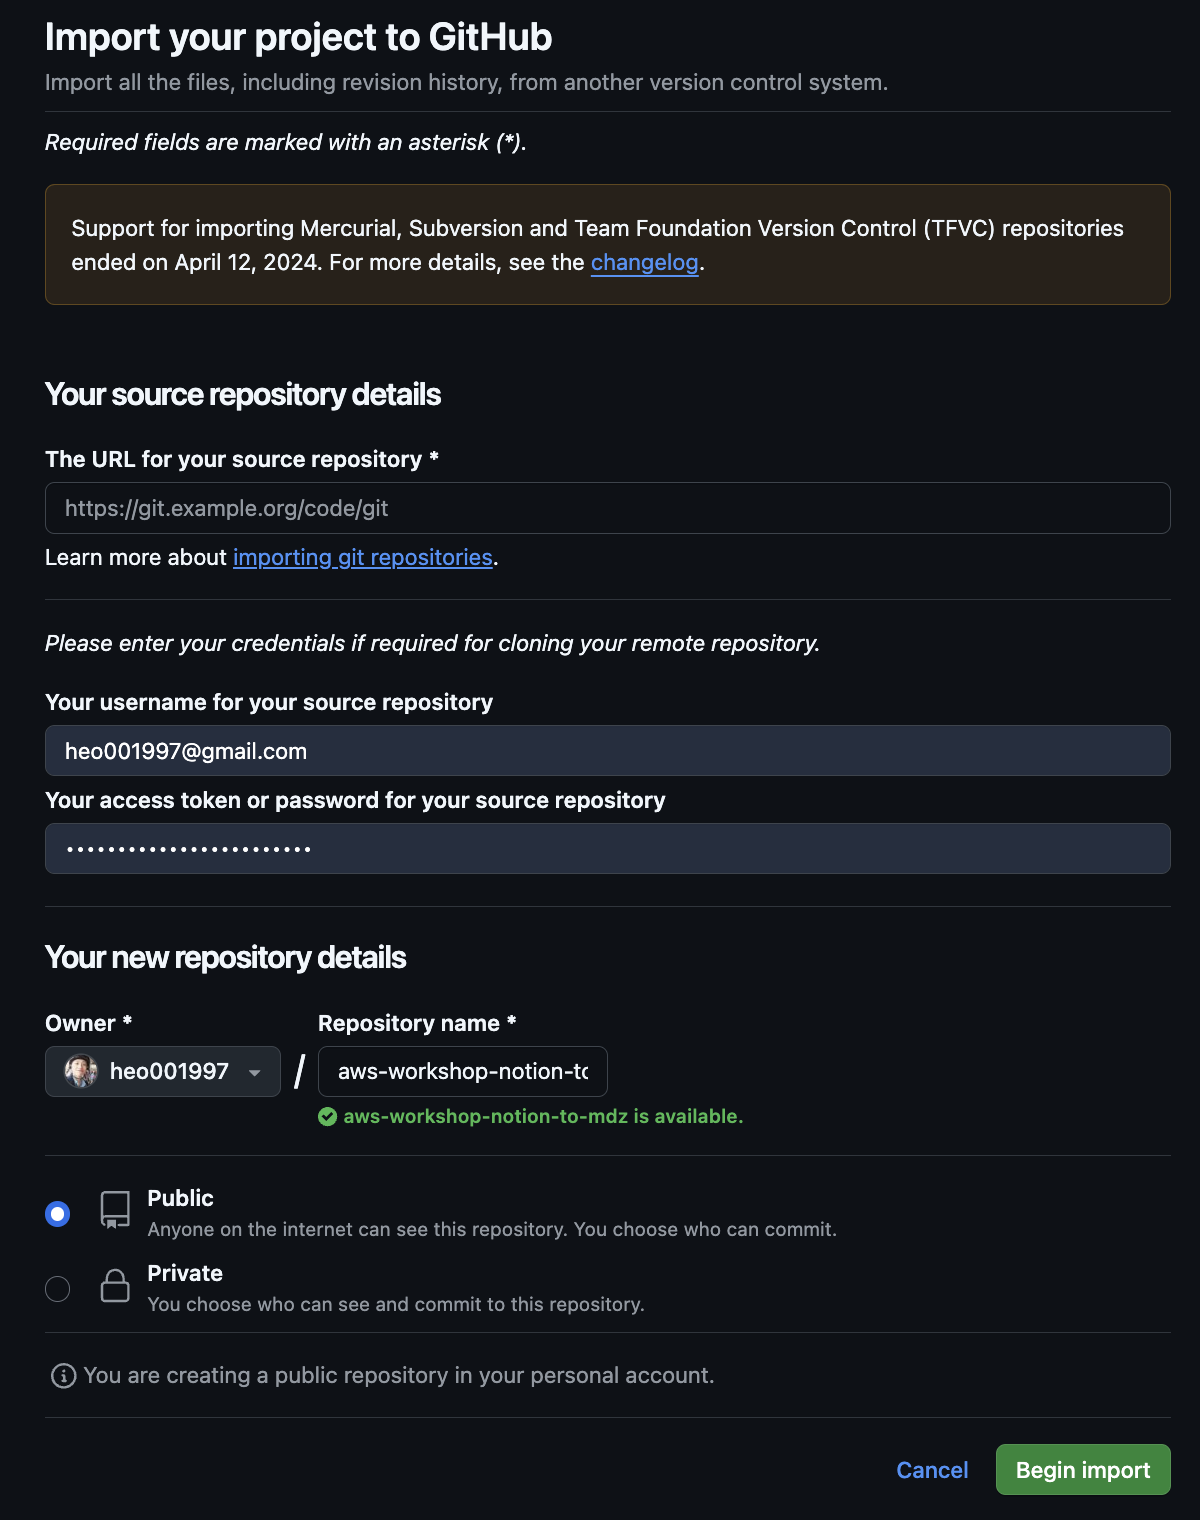Screen dimensions: 1200x1520
Task: Click the Repository name input field
Action: pos(462,1072)
